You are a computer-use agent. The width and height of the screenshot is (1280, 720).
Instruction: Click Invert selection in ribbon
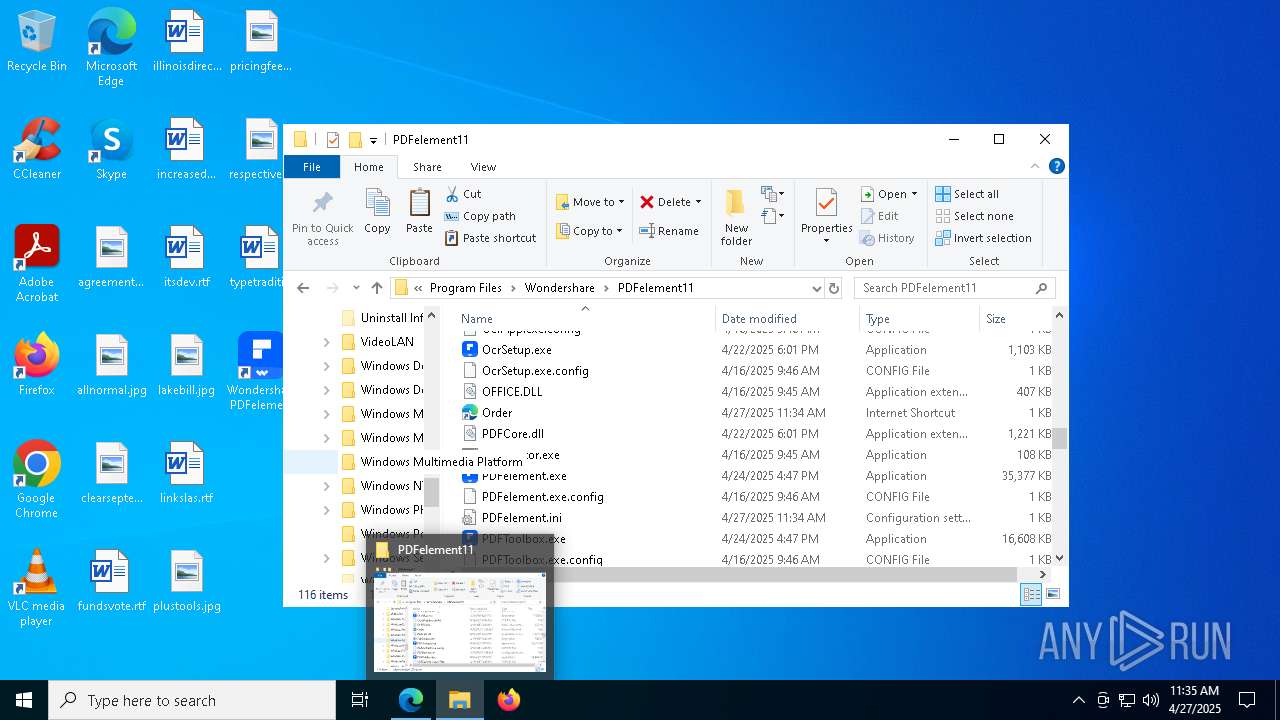tap(983, 238)
